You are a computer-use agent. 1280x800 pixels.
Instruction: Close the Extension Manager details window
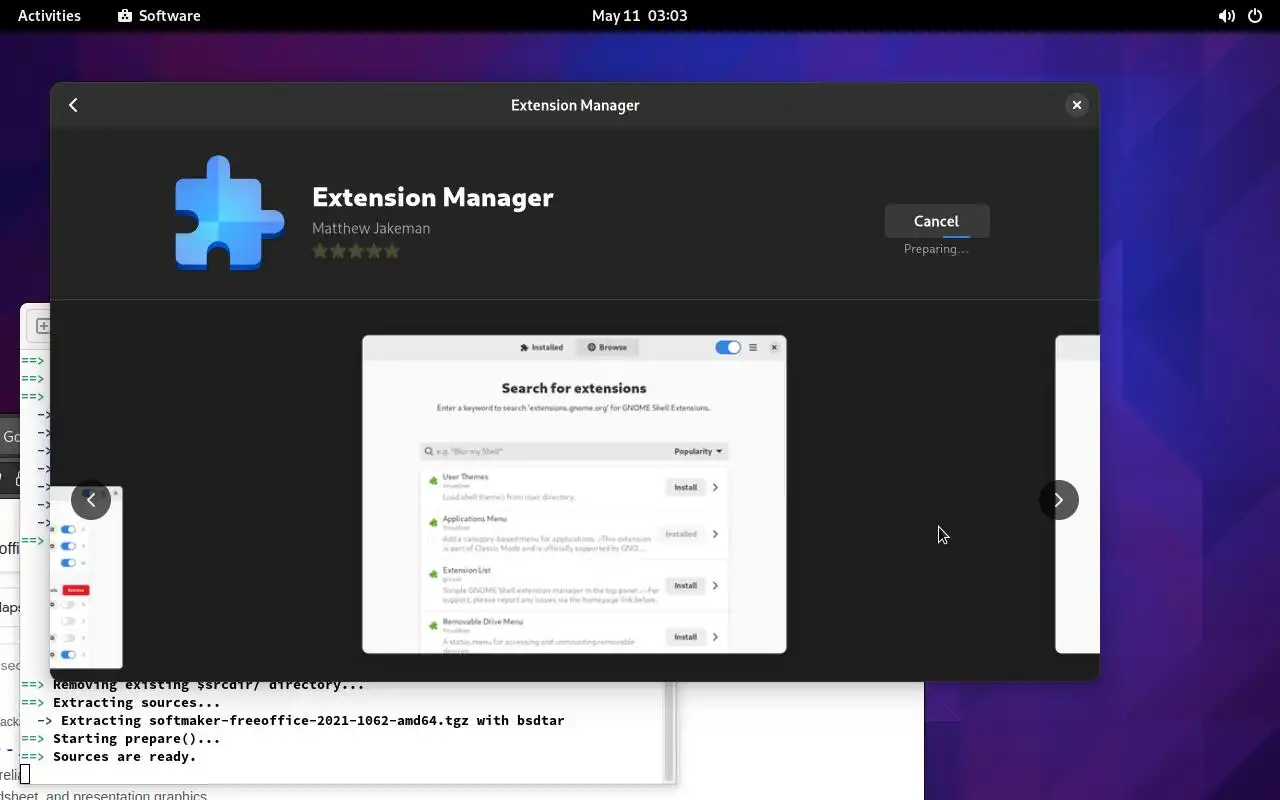pos(1076,105)
